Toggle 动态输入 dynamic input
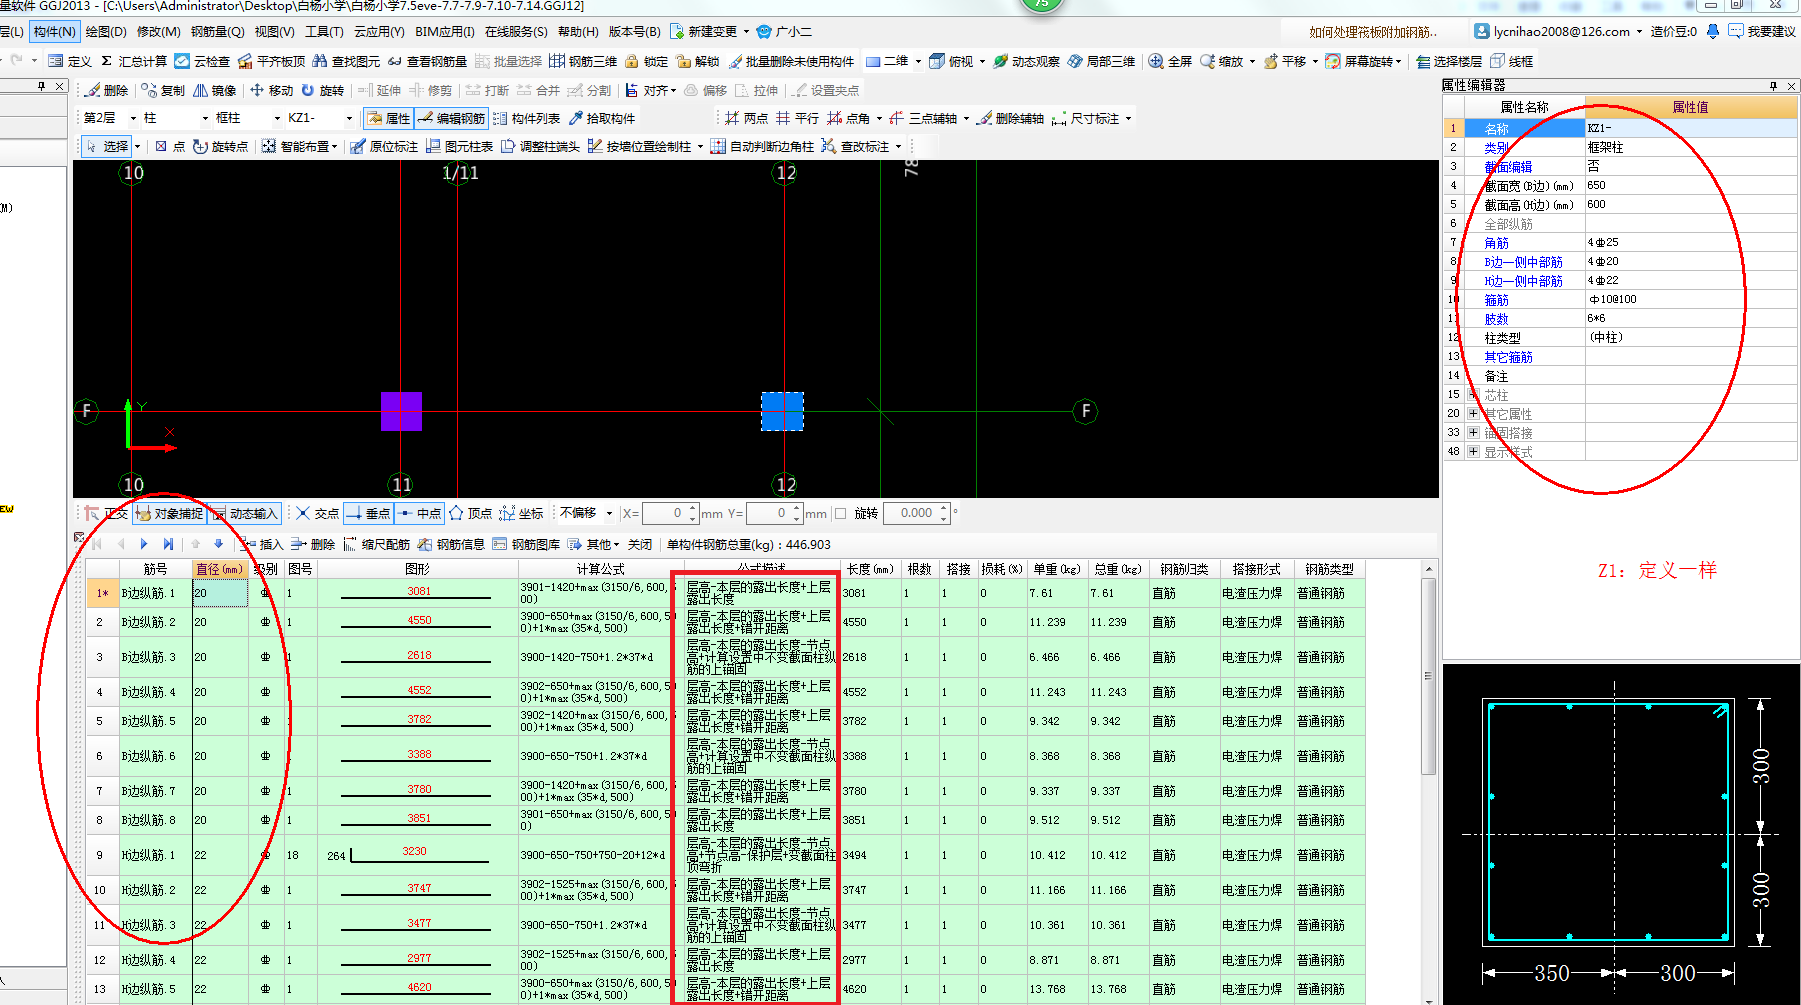The width and height of the screenshot is (1801, 1005). (244, 513)
